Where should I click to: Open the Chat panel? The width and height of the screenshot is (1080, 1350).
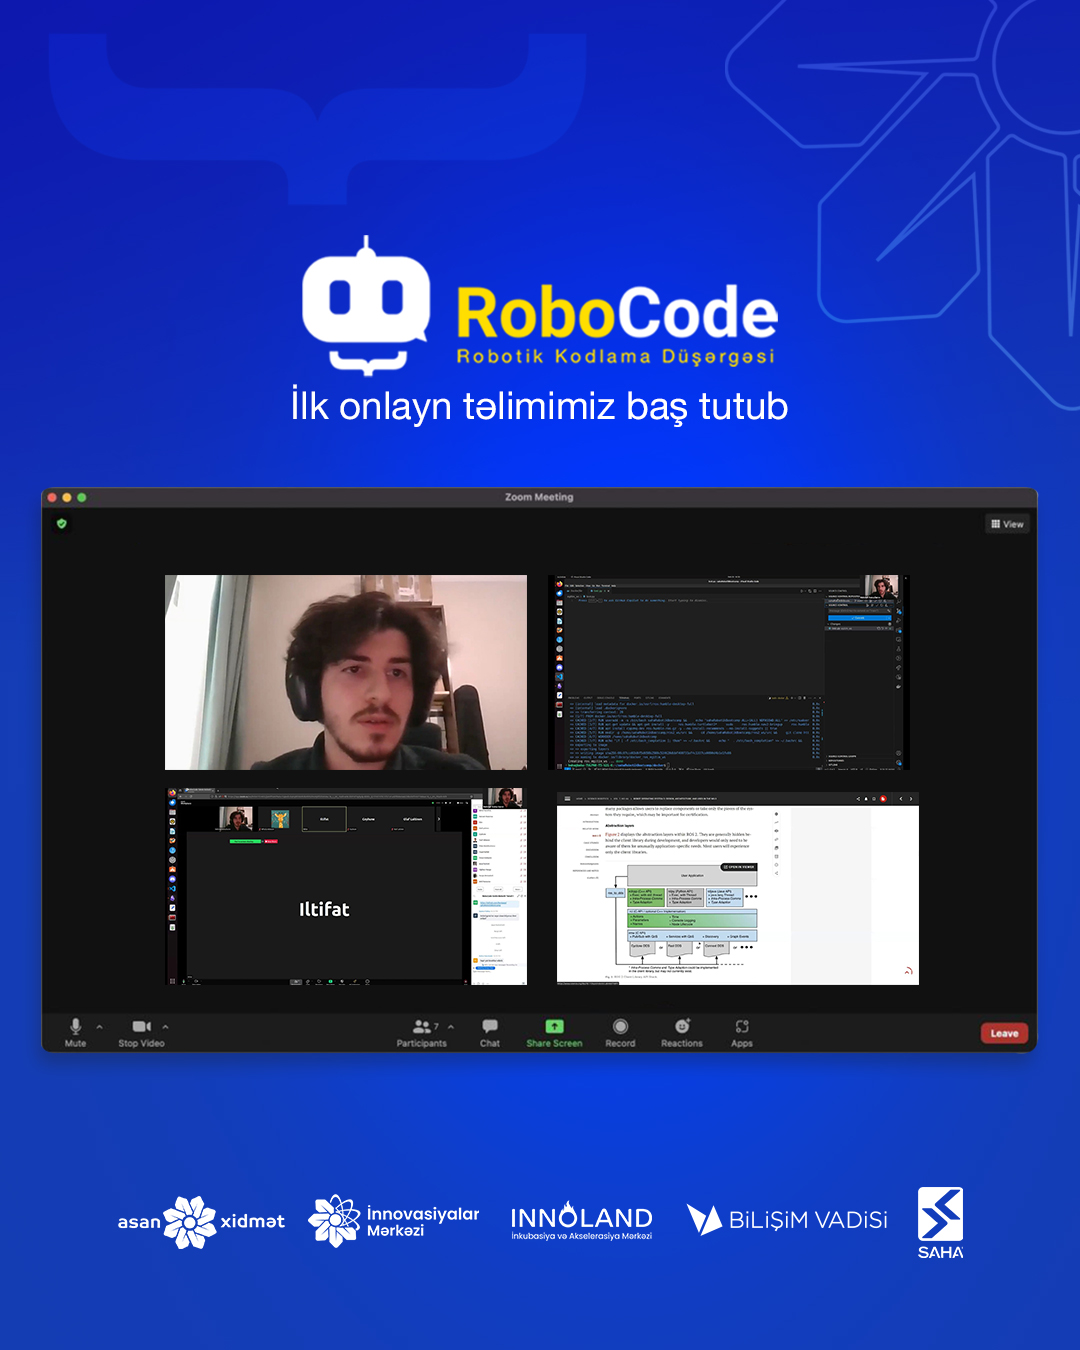490,1032
